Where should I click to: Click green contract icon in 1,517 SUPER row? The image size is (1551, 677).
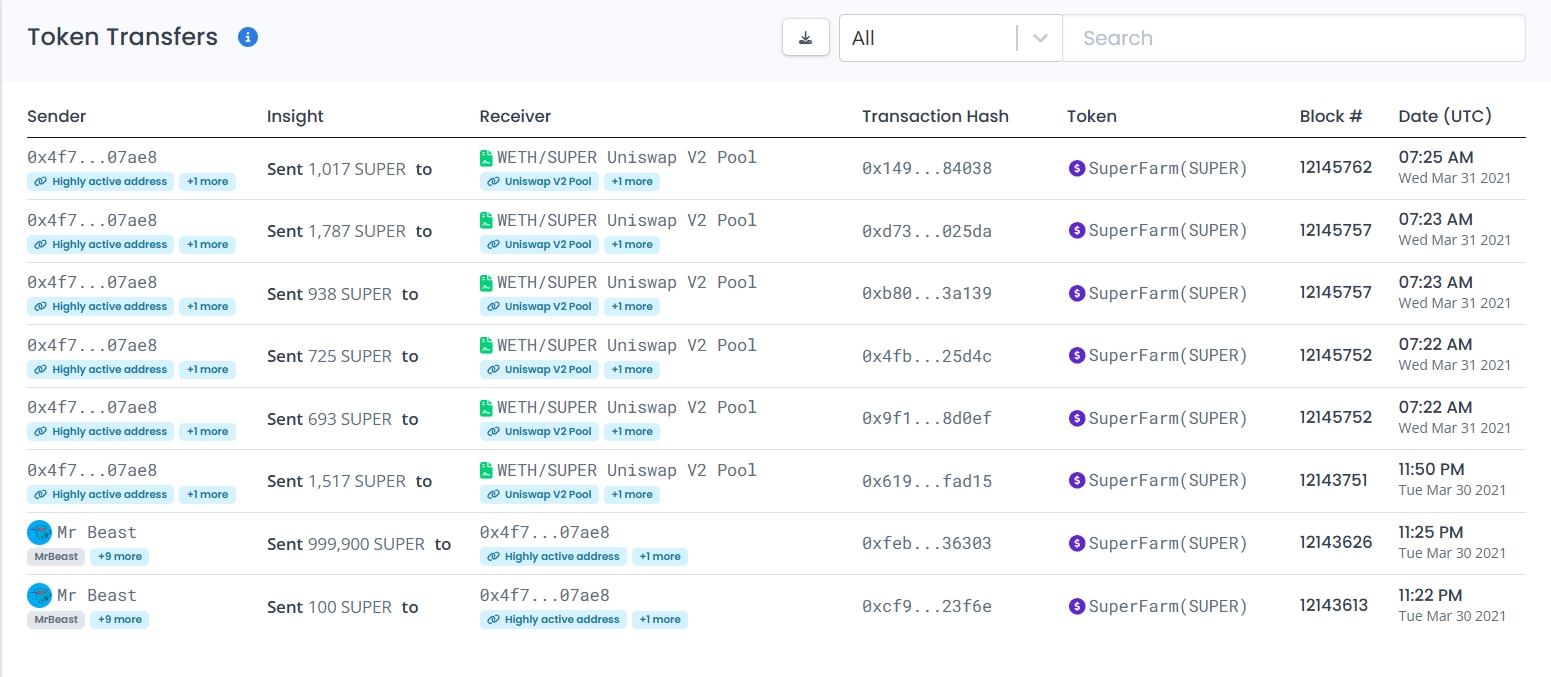click(x=487, y=471)
